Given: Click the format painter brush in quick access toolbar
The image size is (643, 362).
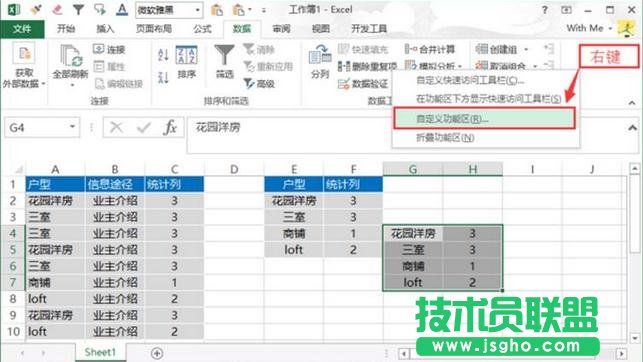Looking at the screenshot, I should click(x=36, y=9).
